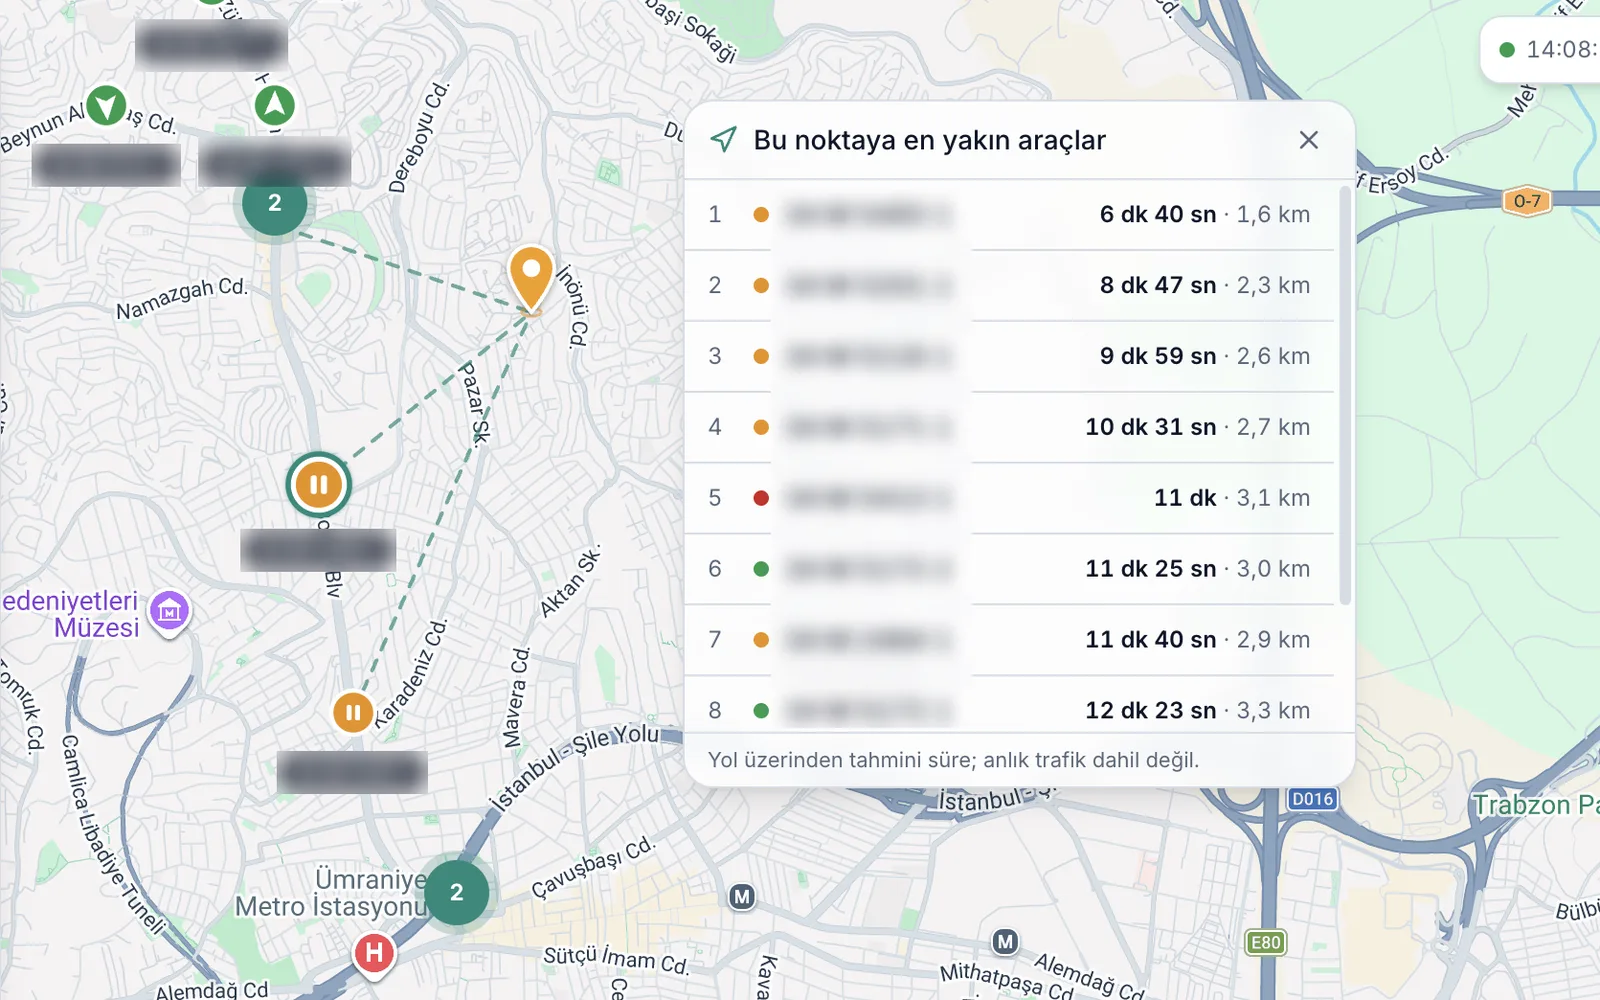Screen dimensions: 1600x1000
Task: Click the D016 road shield
Action: (1312, 799)
